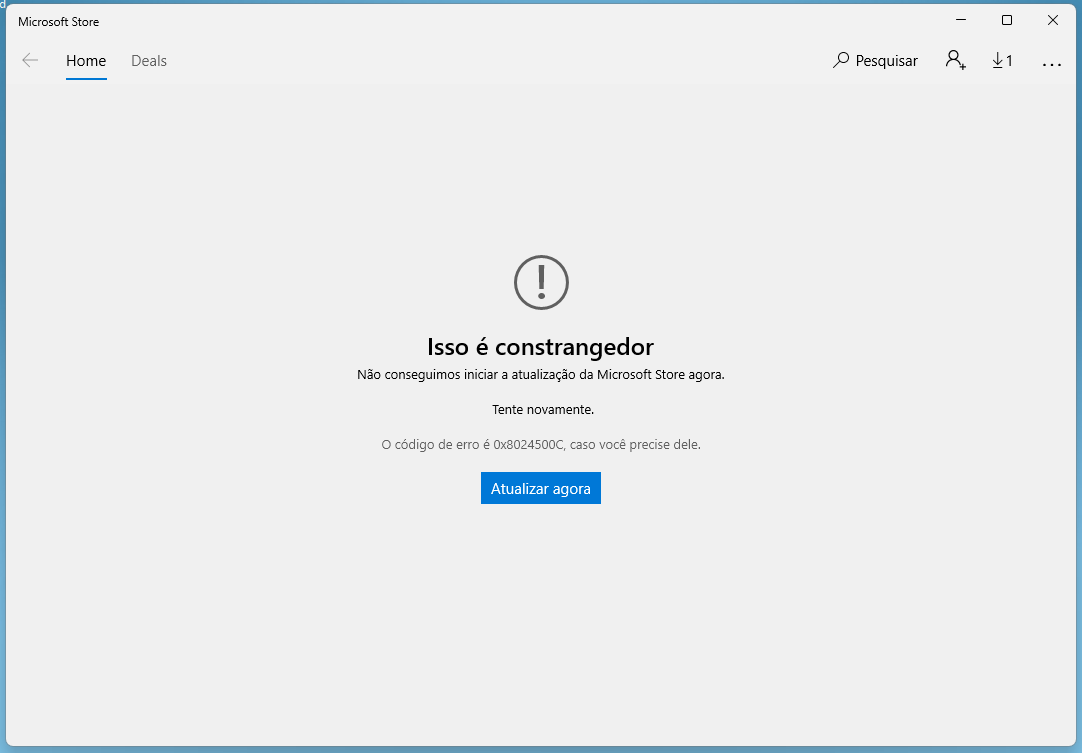Screen dimensions: 1082x753
Task: Click the Tente novamente text
Action: (543, 410)
